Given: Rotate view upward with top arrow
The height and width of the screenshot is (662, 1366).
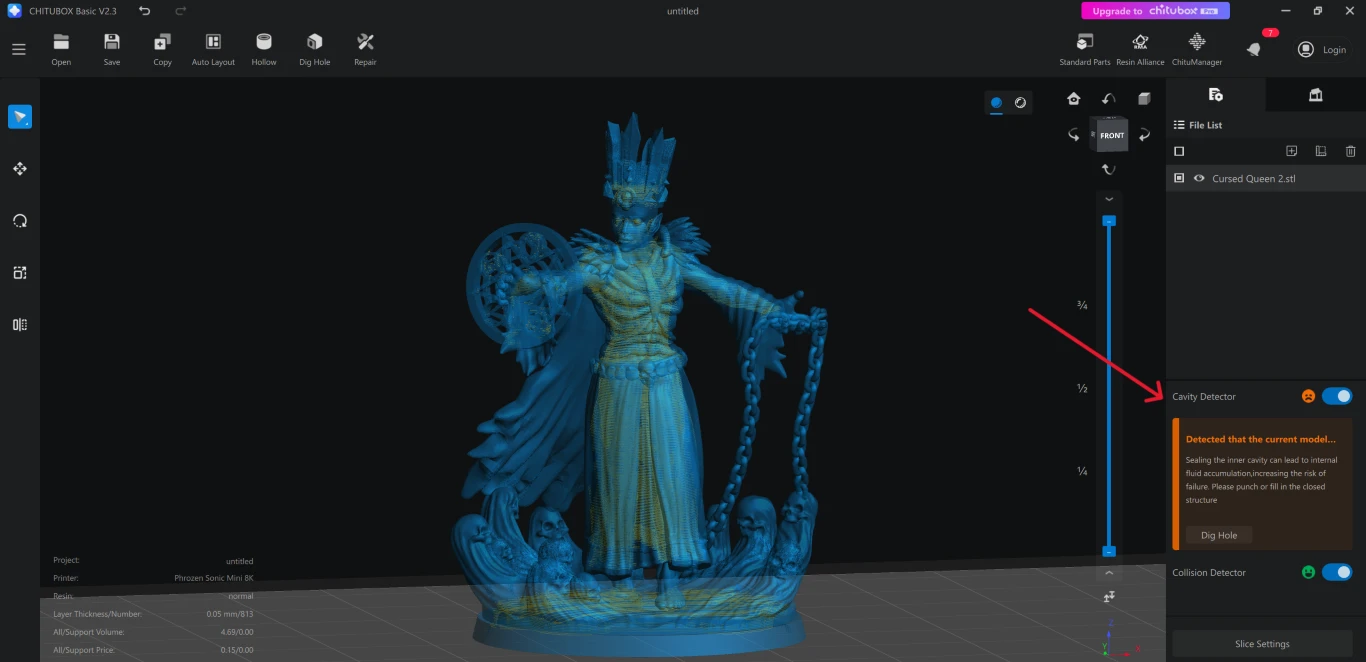Looking at the screenshot, I should coord(1108,99).
